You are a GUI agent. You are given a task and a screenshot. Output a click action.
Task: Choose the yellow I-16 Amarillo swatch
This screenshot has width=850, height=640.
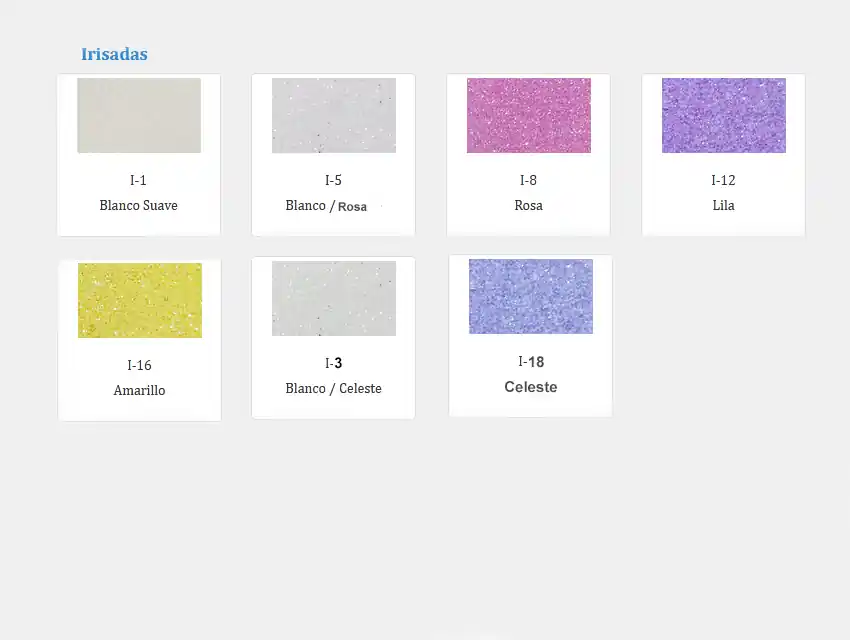coord(140,300)
